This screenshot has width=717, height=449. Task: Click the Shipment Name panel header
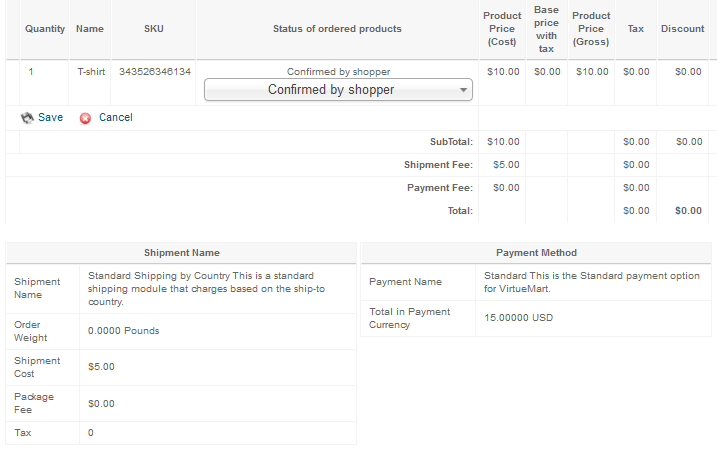(x=182, y=253)
